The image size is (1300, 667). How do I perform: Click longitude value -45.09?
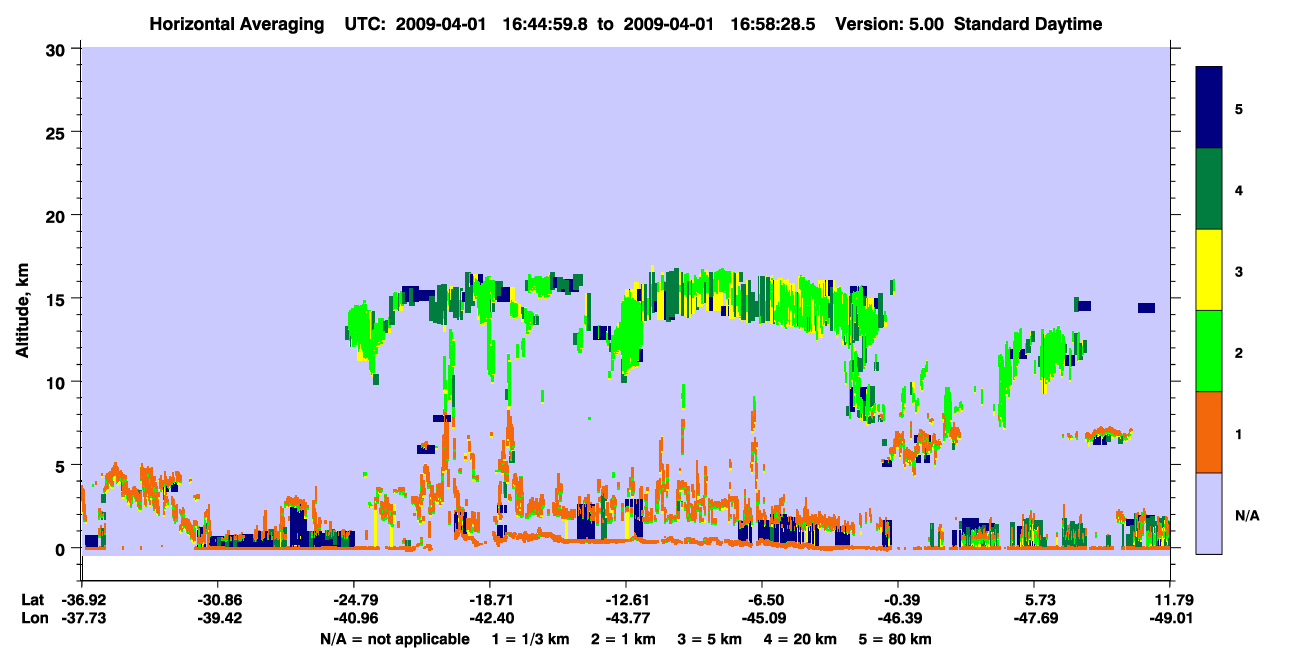click(762, 619)
